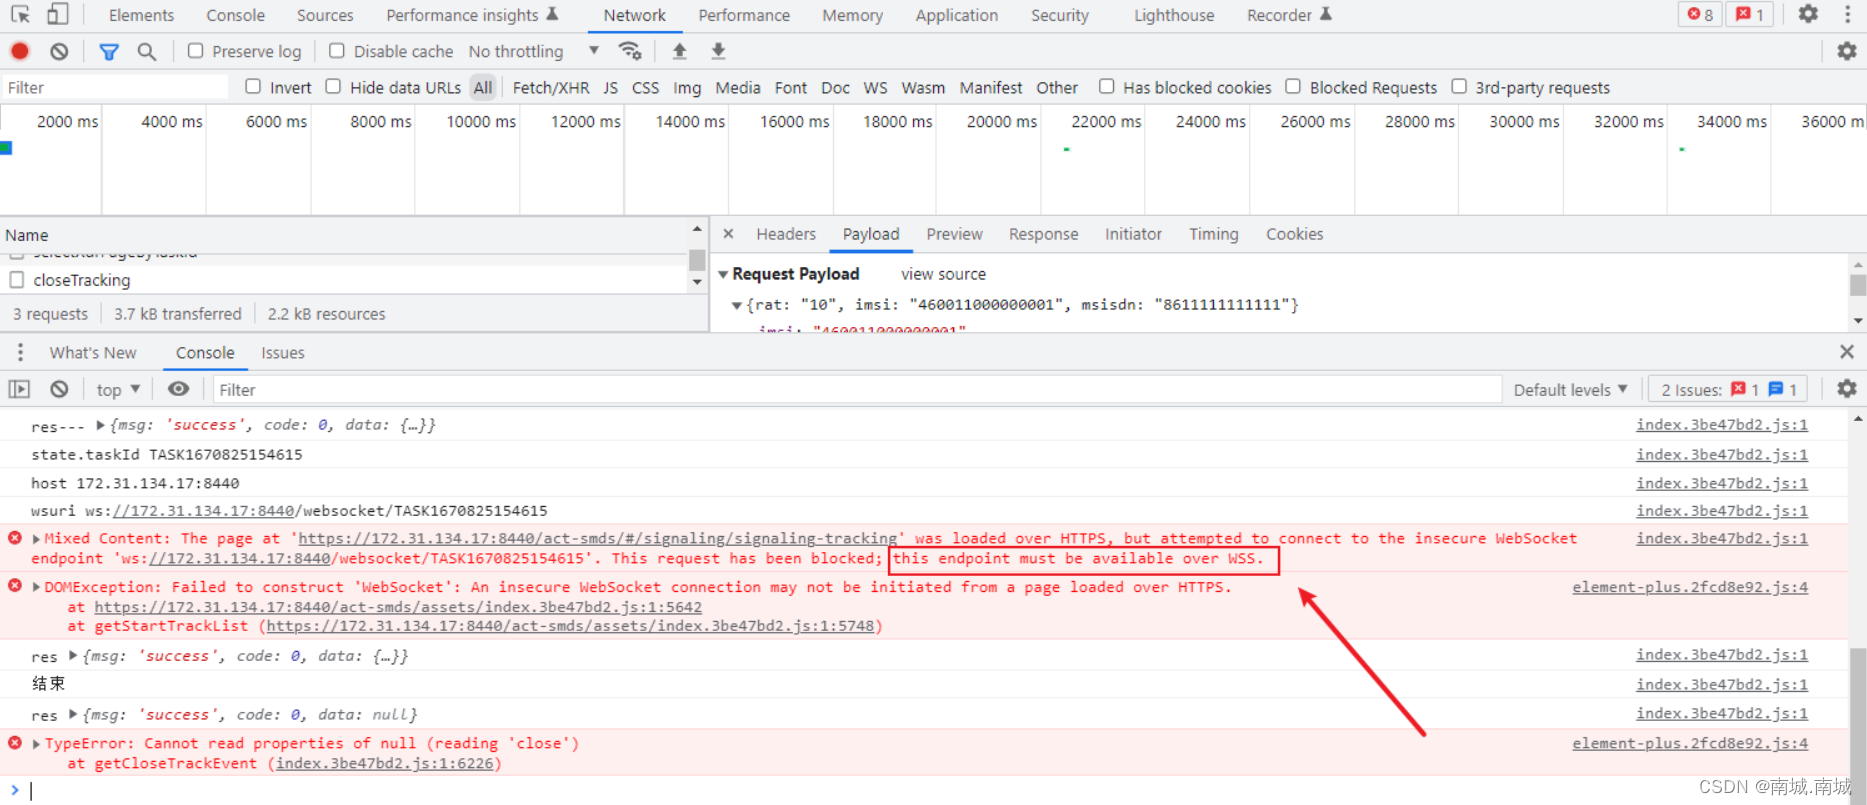Clear console icon
Viewport: 1867px width, 805px height.
point(59,389)
